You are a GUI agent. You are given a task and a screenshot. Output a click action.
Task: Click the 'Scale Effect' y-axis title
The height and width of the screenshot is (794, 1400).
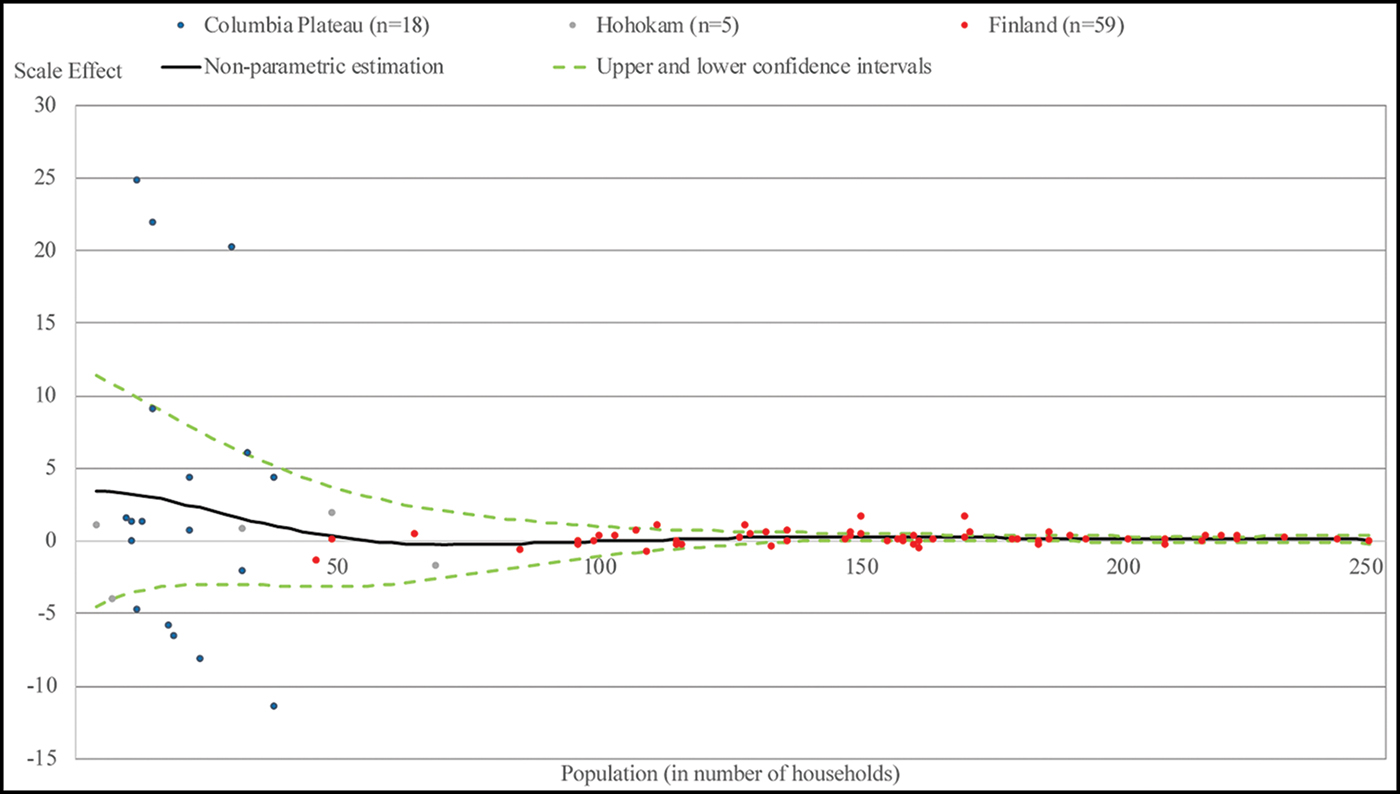click(68, 71)
